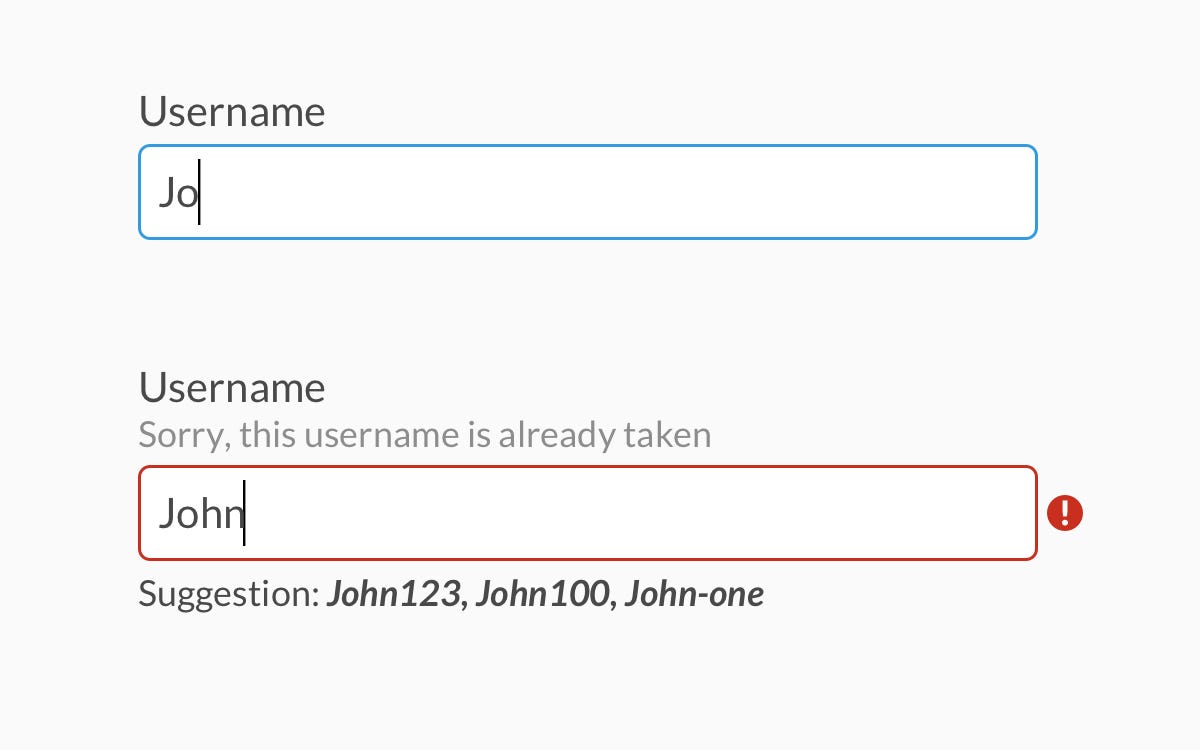The image size is (1200, 750).
Task: Choose the John123 username suggestion
Action: 395,594
